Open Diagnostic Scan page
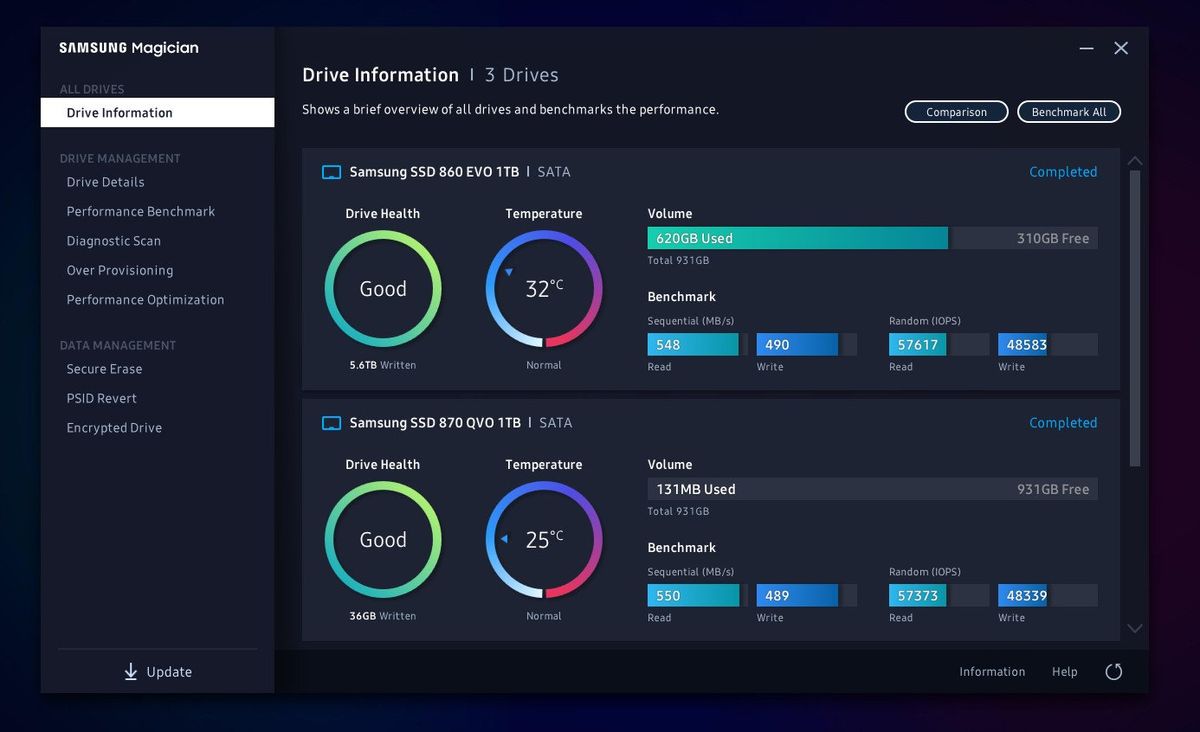This screenshot has width=1200, height=732. tap(113, 241)
